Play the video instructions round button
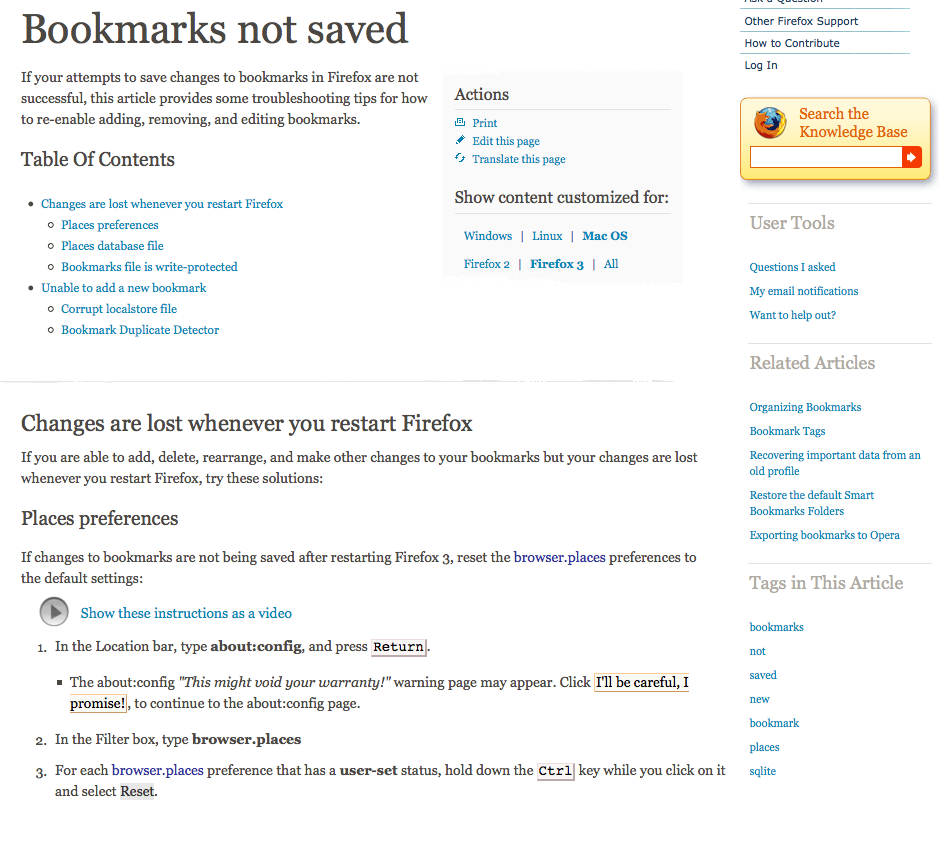The height and width of the screenshot is (850, 939). pyautogui.click(x=54, y=612)
